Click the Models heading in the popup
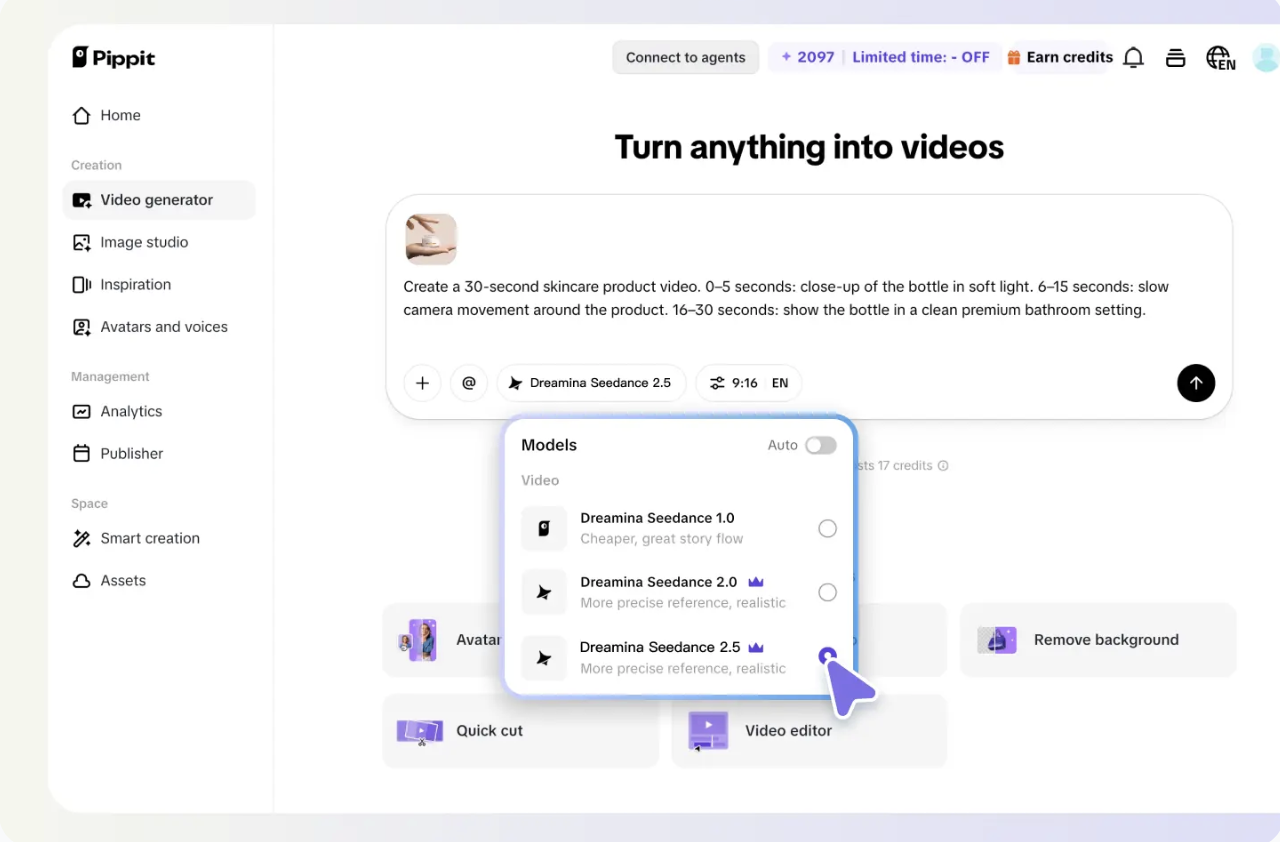The image size is (1280, 842). click(x=549, y=445)
